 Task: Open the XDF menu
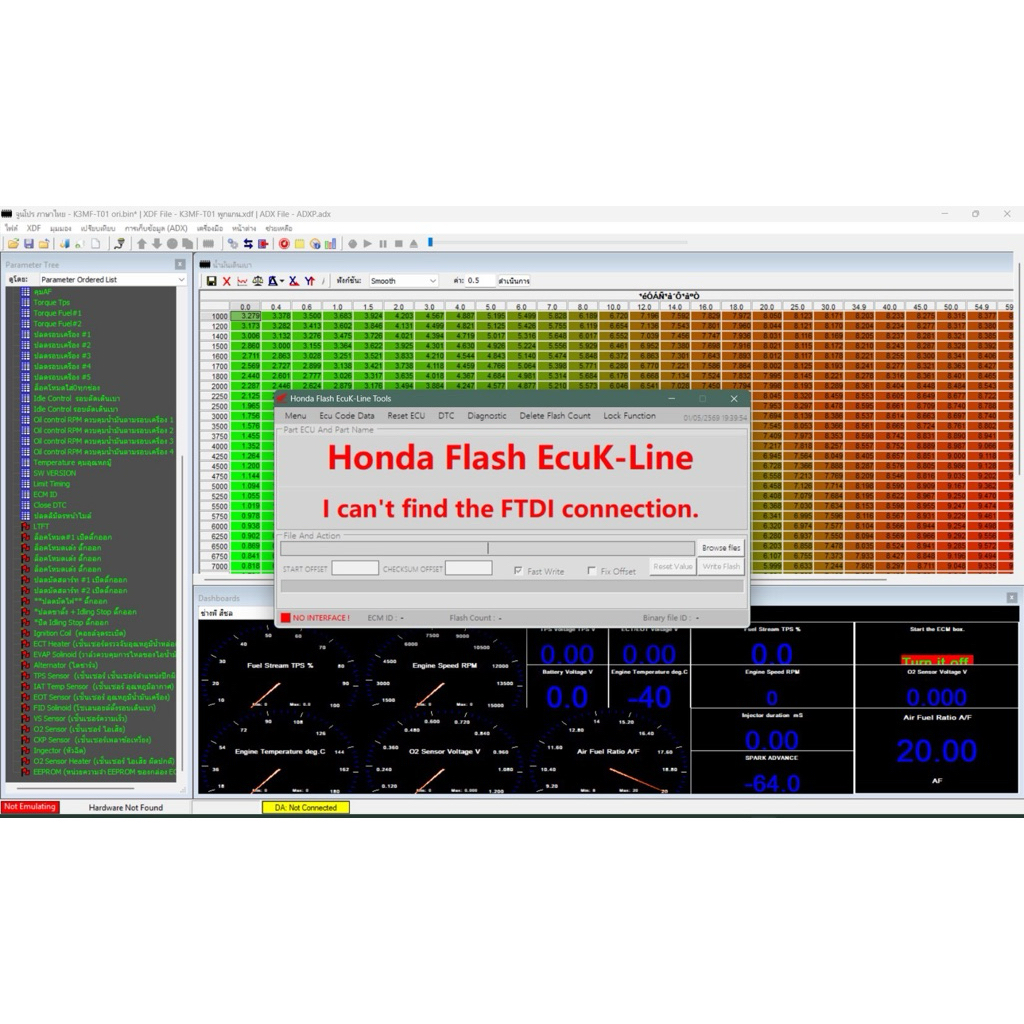(x=33, y=228)
